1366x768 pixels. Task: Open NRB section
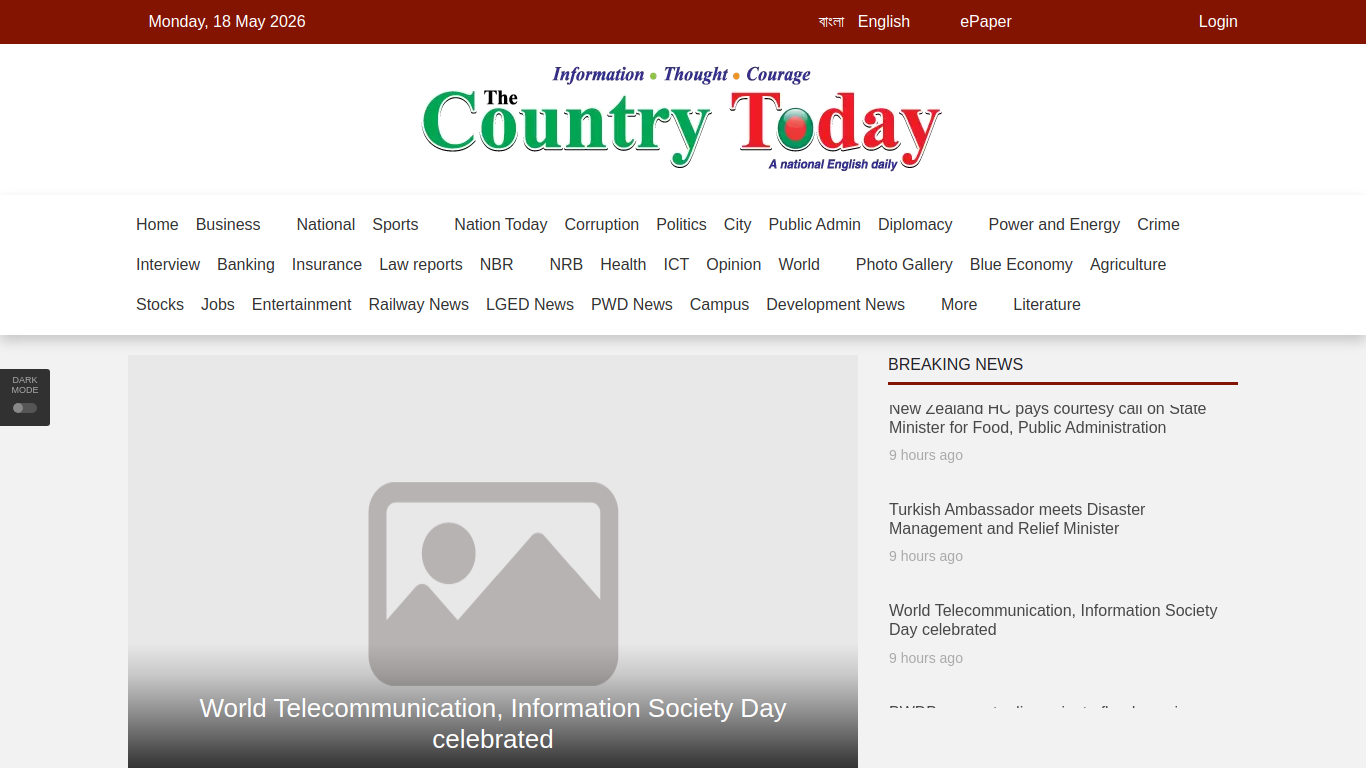(566, 265)
